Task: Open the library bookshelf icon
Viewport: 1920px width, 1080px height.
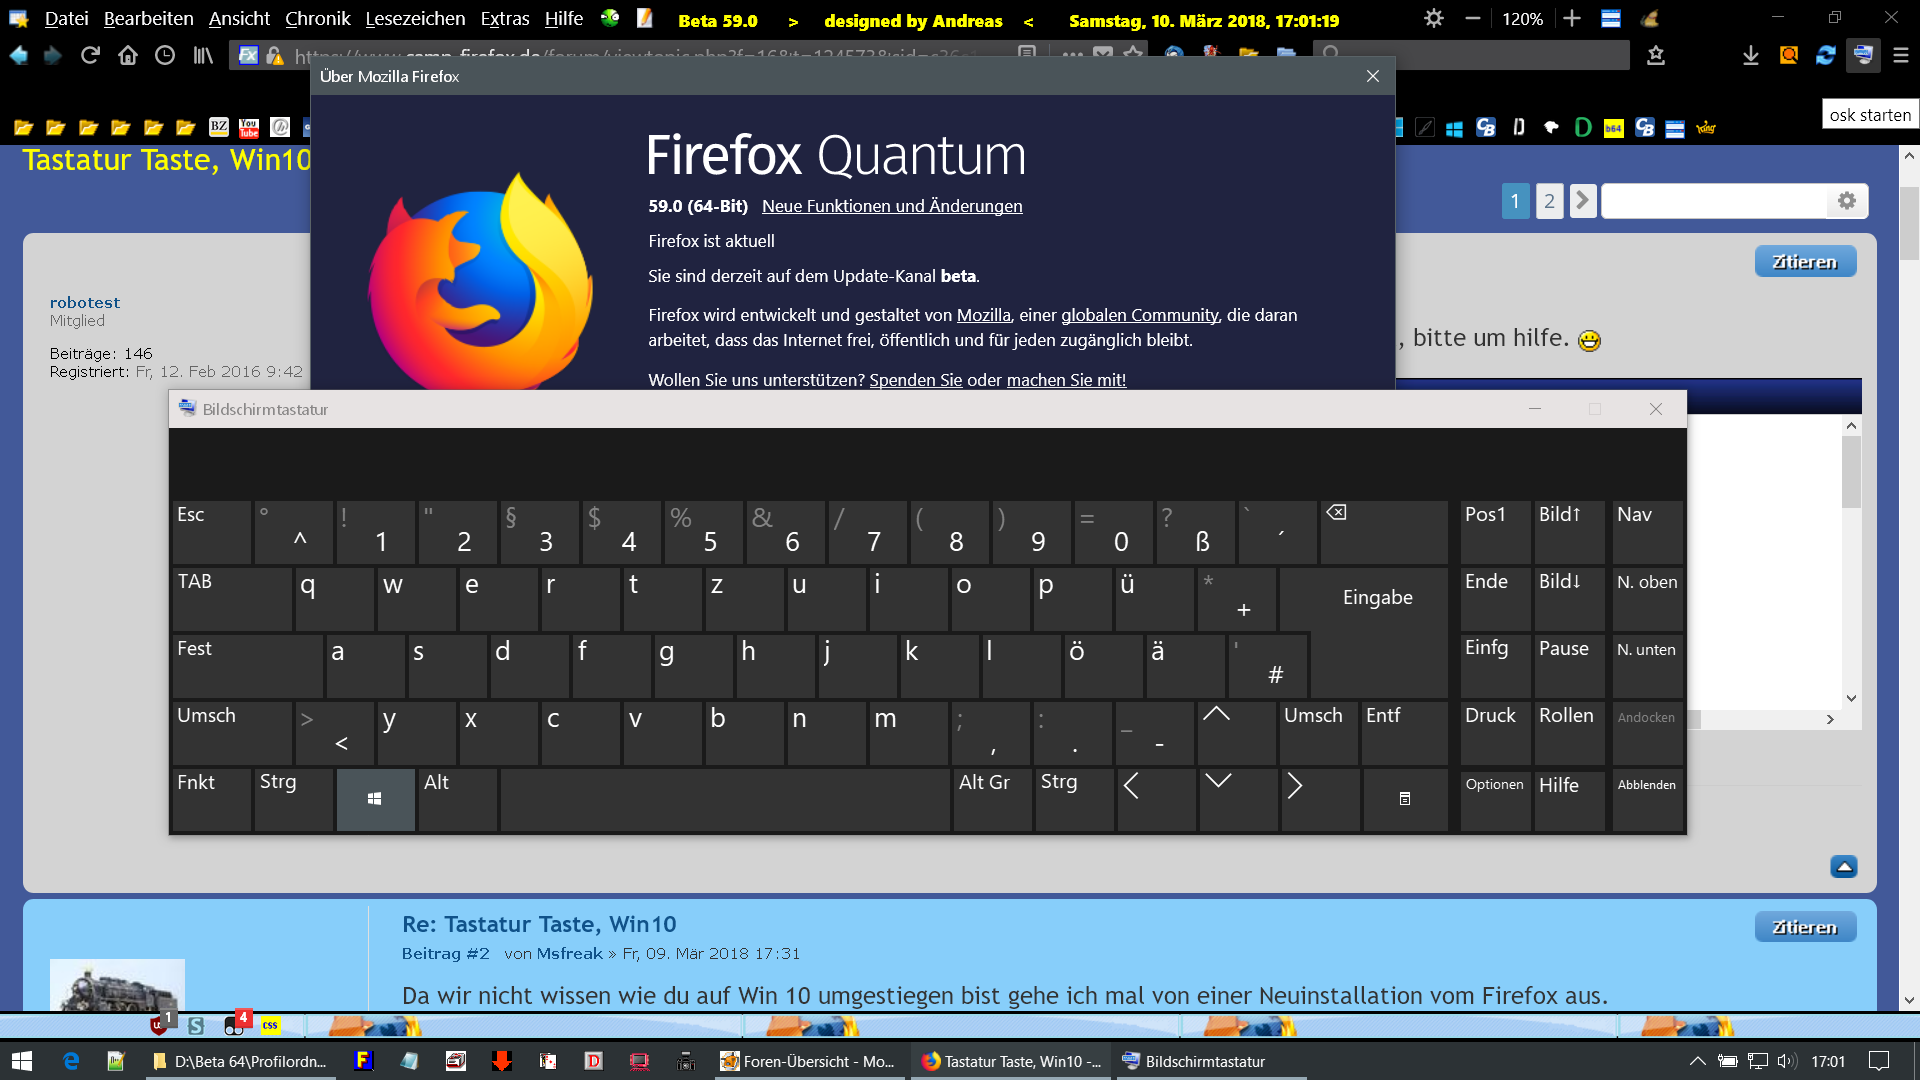Action: pyautogui.click(x=203, y=56)
